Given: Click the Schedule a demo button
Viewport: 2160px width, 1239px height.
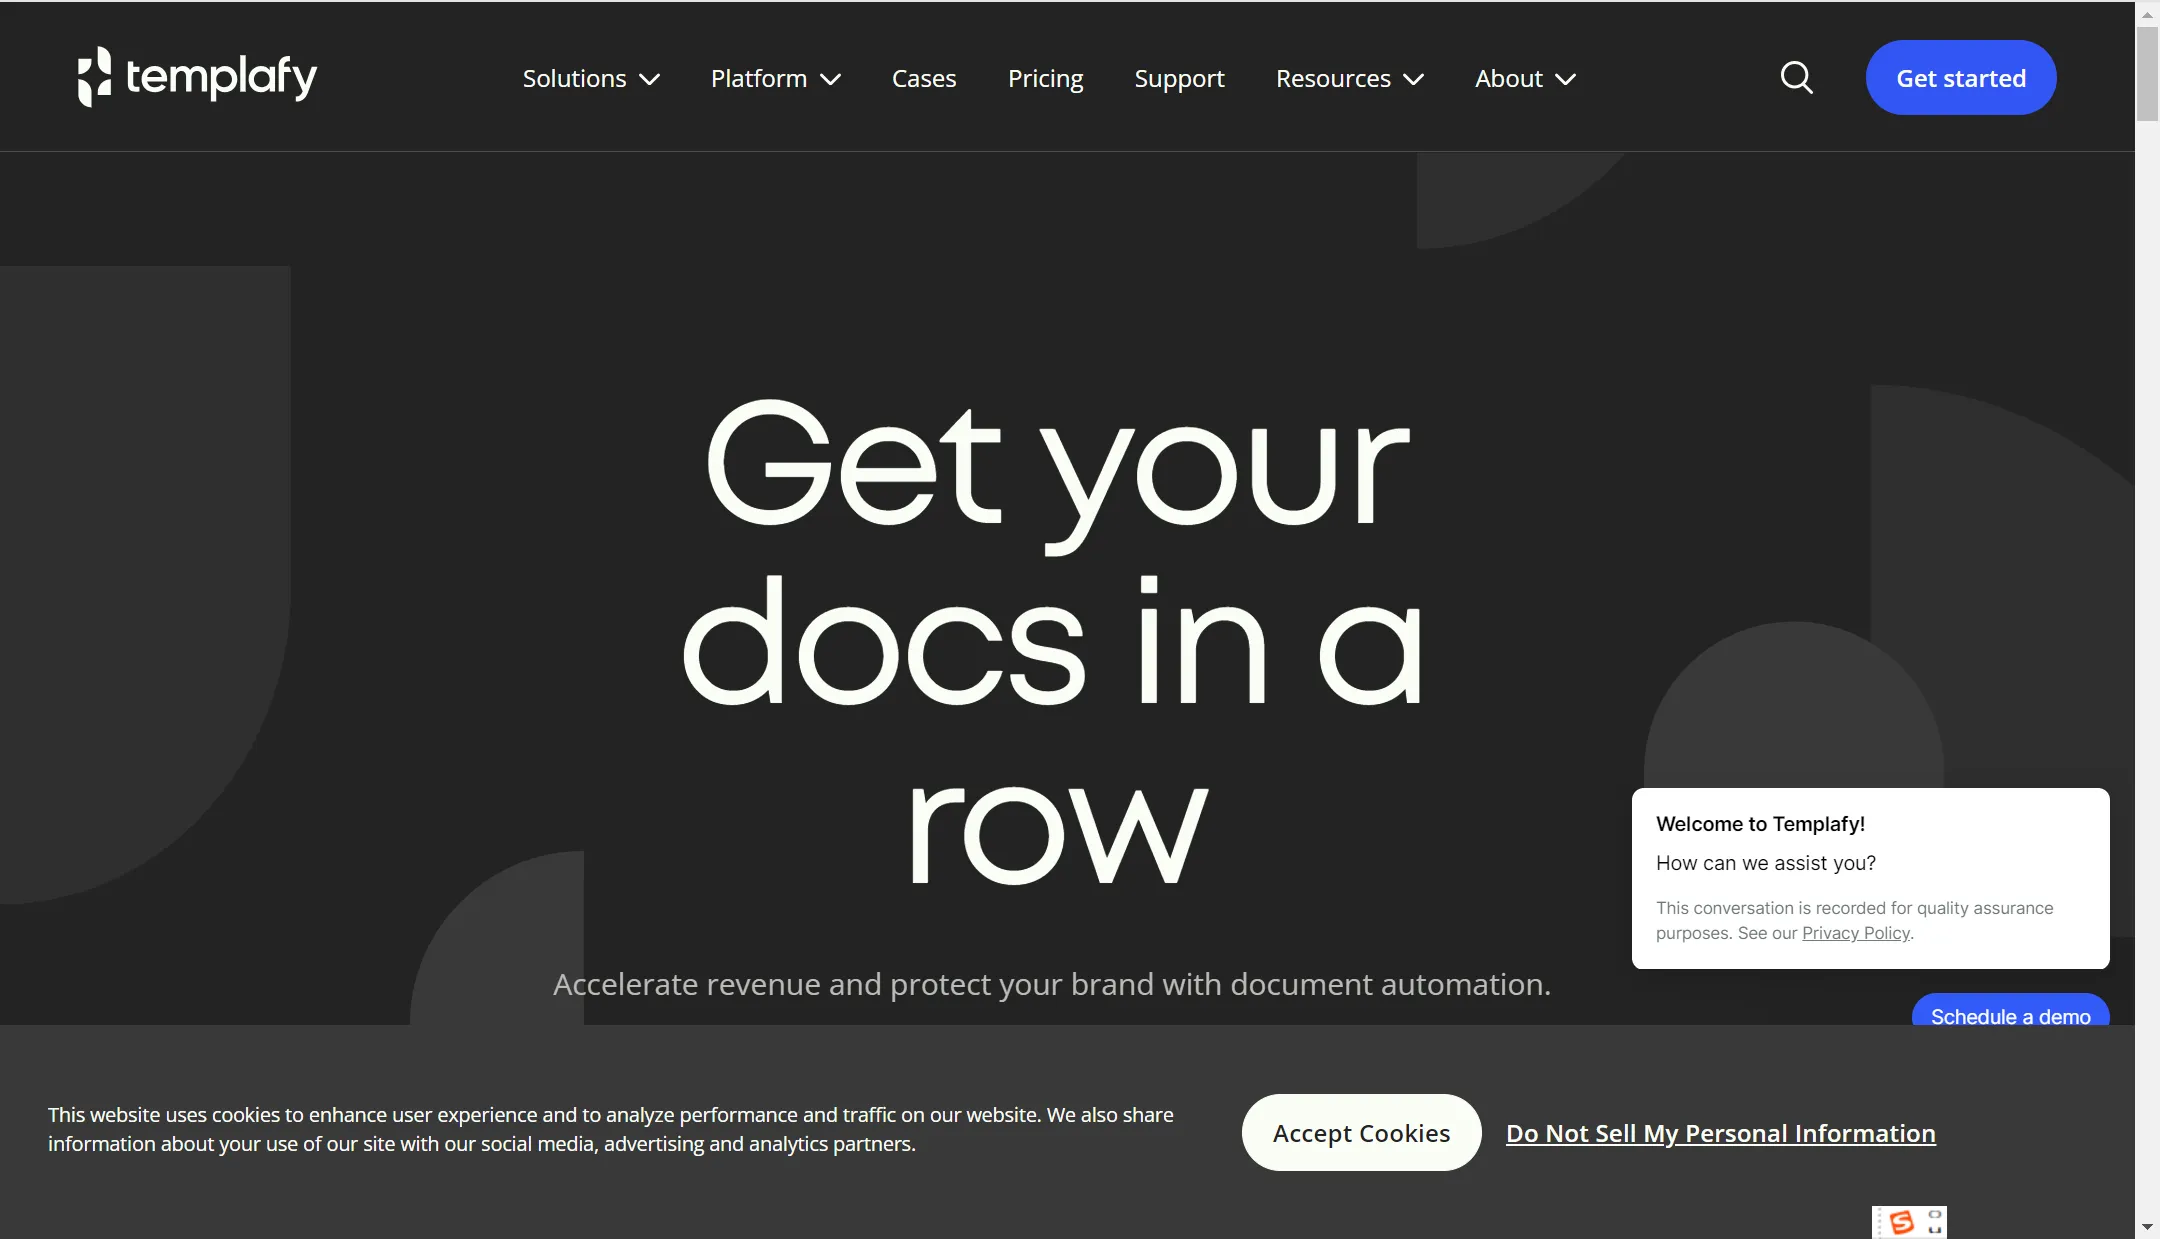Looking at the screenshot, I should (x=2010, y=1015).
